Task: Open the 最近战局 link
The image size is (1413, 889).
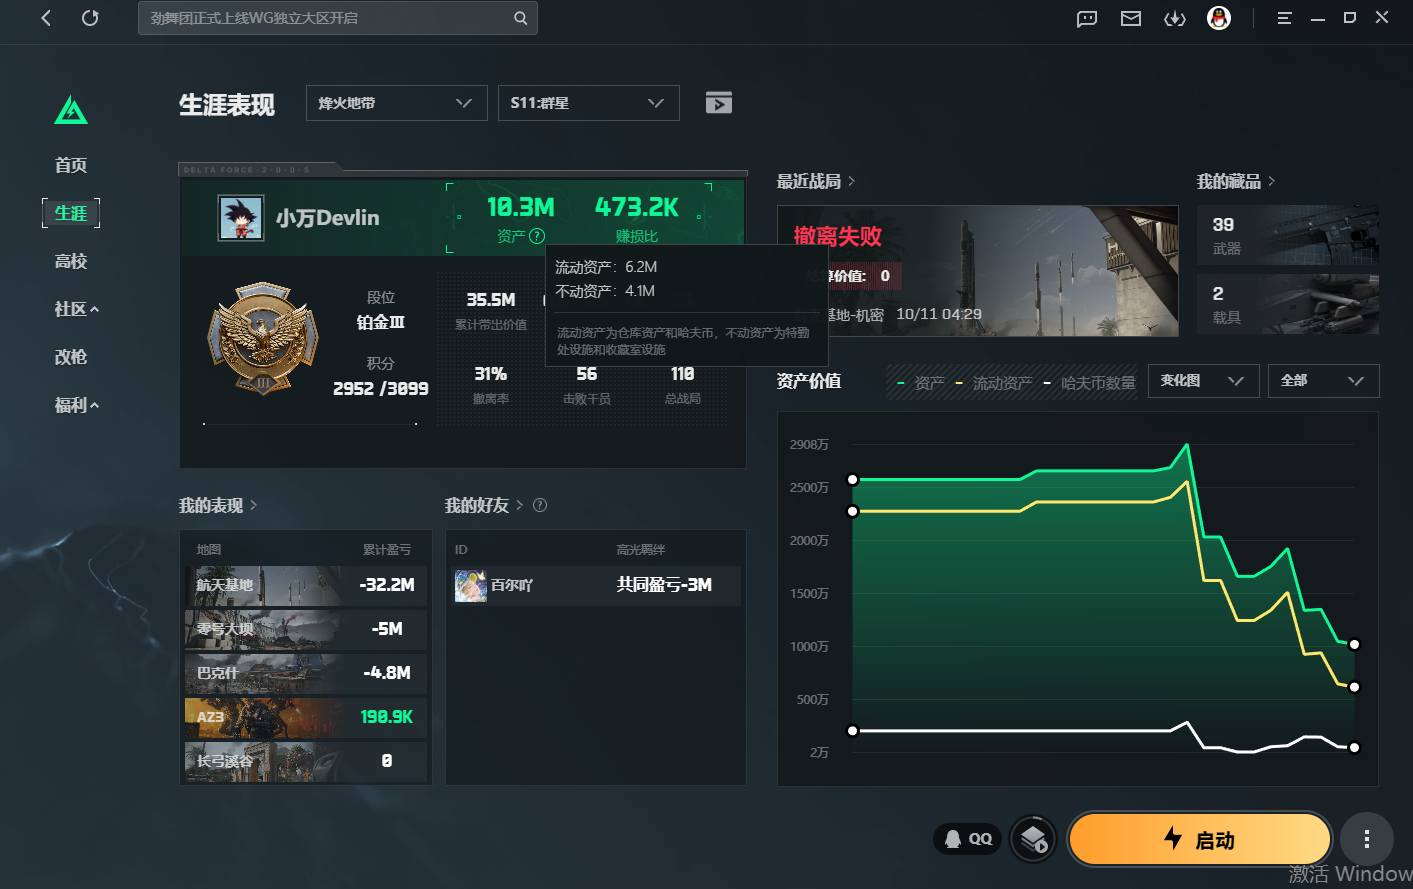Action: click(816, 181)
